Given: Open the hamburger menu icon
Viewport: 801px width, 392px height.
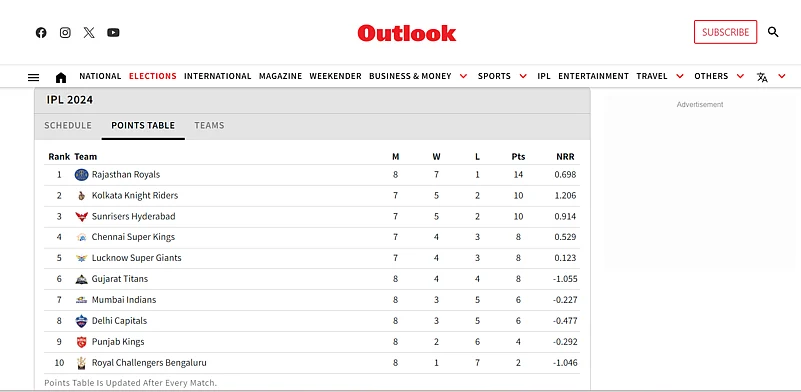Looking at the screenshot, I should click(x=33, y=77).
